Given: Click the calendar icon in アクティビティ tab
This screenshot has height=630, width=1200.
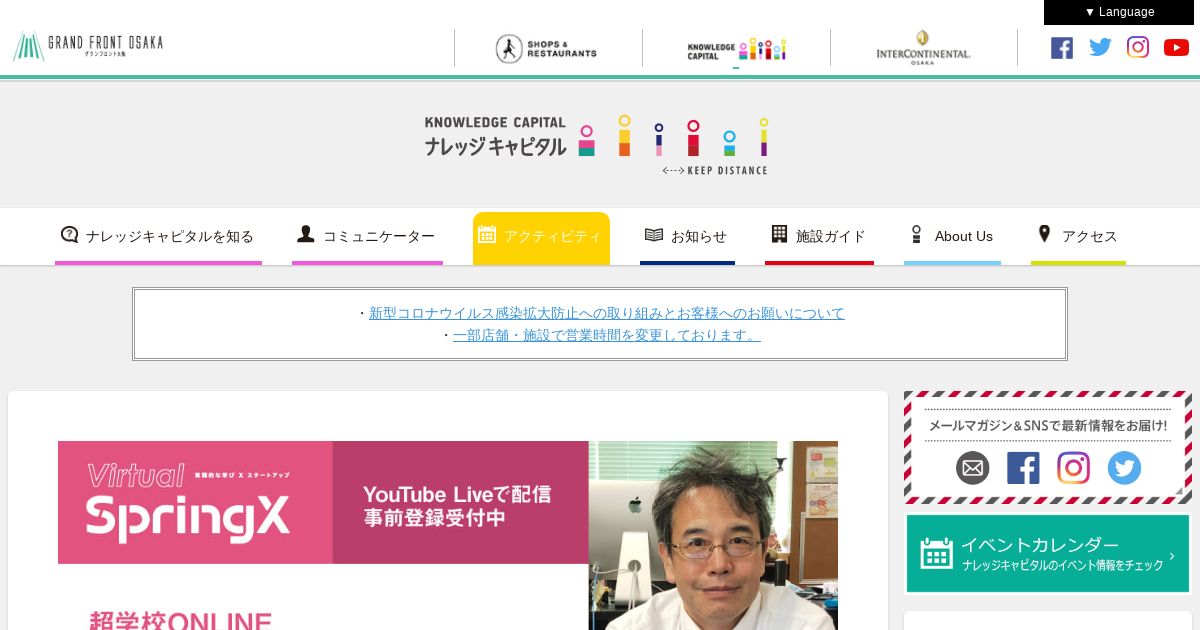Looking at the screenshot, I should (x=487, y=234).
